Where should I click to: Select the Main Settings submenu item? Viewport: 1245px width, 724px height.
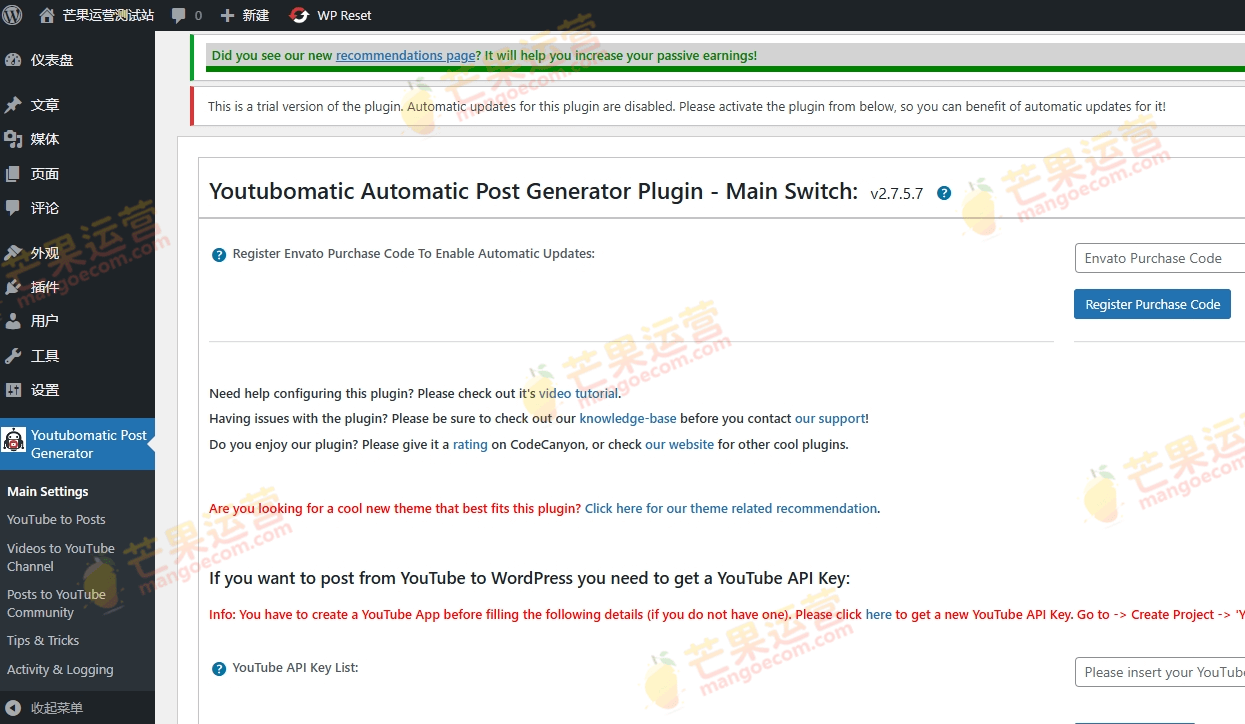tap(48, 491)
